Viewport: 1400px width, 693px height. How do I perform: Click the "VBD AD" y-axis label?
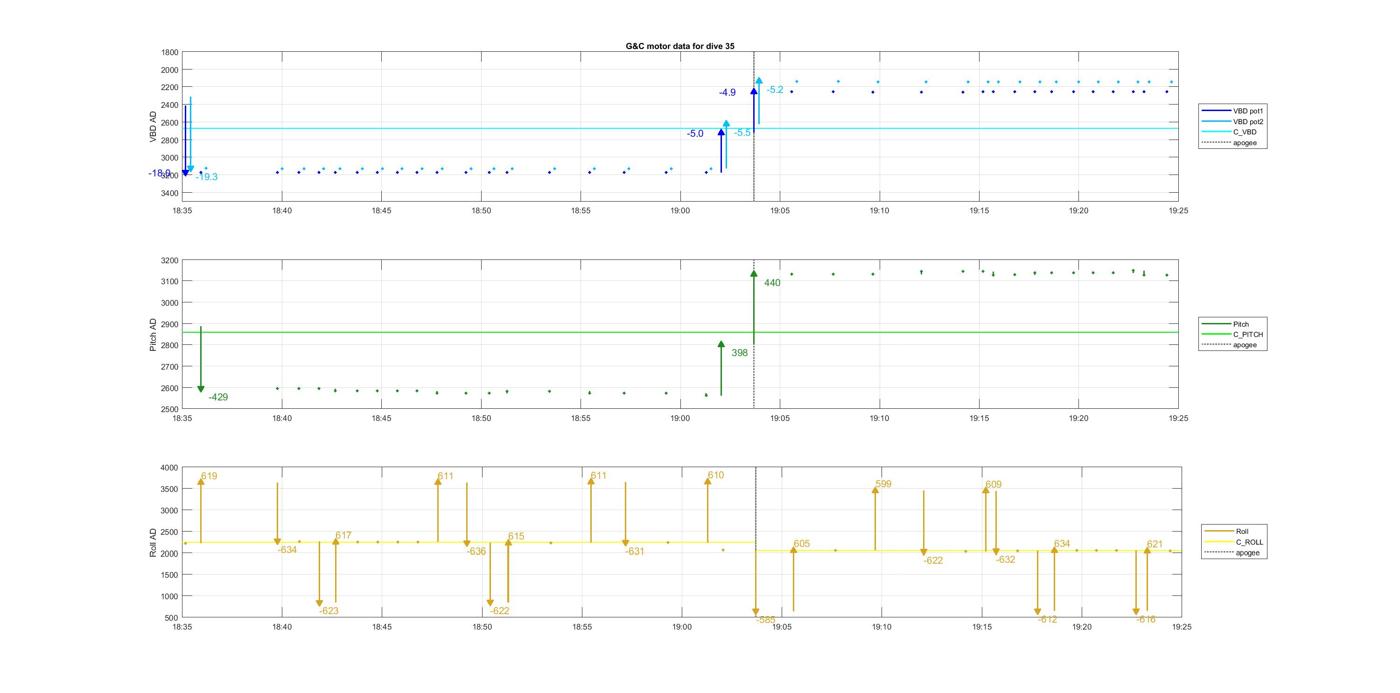[153, 127]
